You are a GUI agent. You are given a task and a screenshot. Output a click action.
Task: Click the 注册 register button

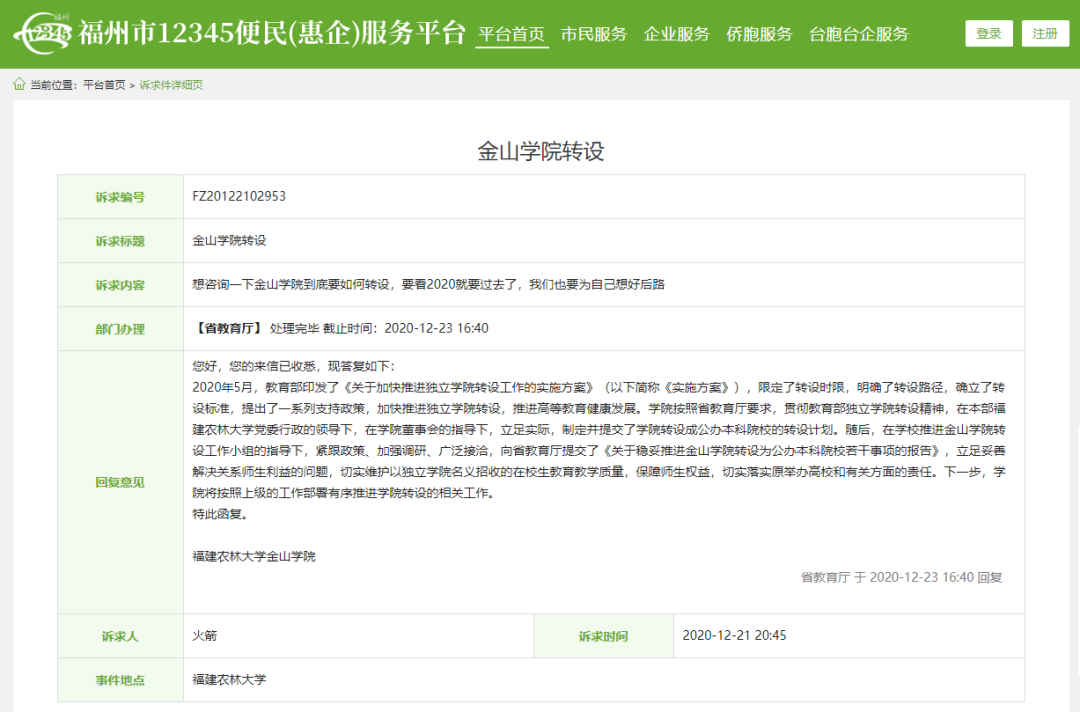(1044, 31)
